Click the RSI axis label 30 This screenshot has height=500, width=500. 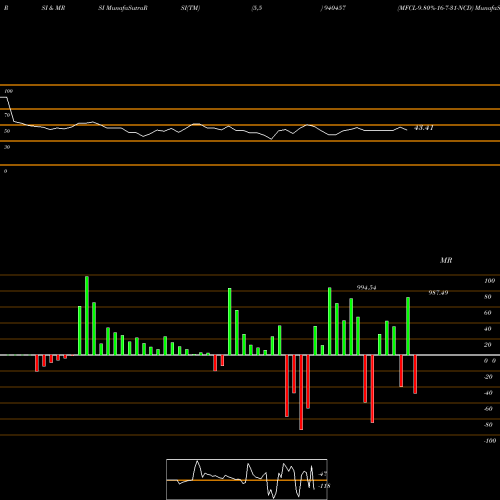pyautogui.click(x=7, y=147)
